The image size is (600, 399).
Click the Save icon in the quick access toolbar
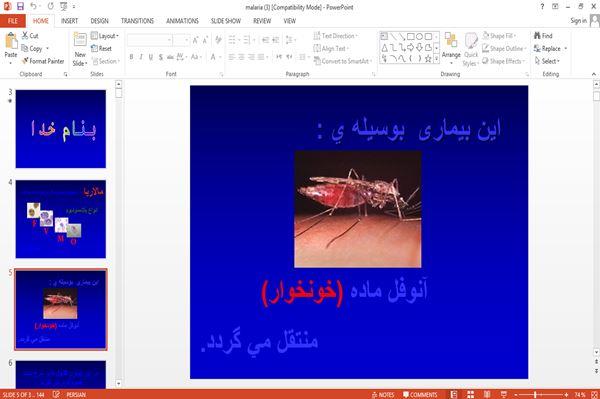coord(20,7)
